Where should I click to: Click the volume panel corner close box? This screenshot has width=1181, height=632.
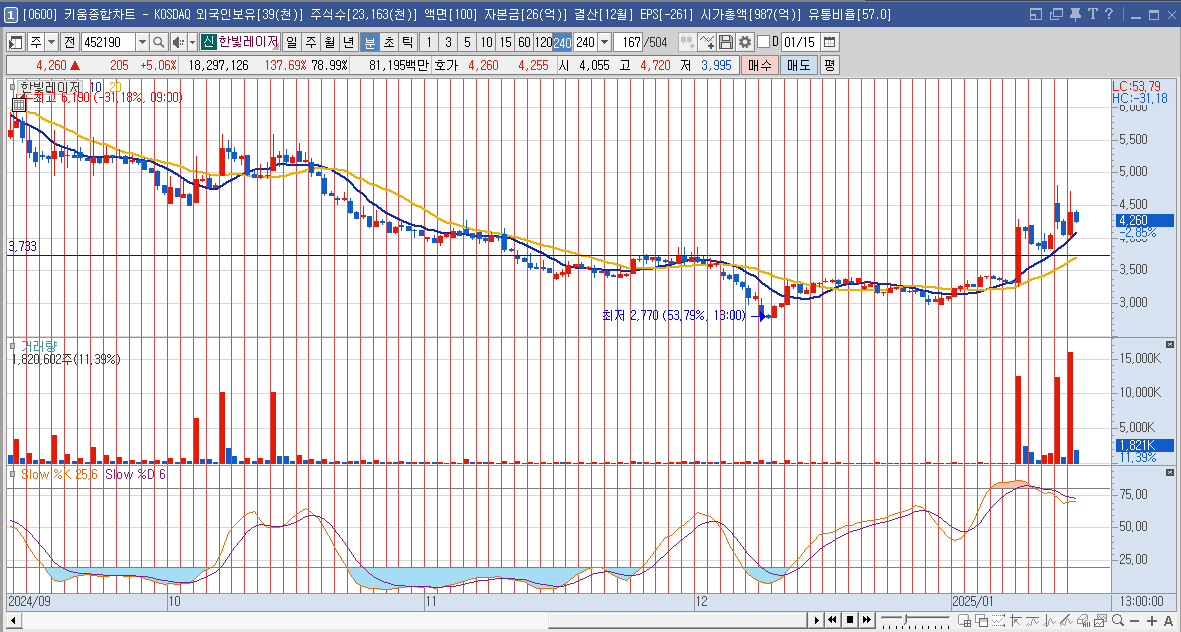point(1170,343)
